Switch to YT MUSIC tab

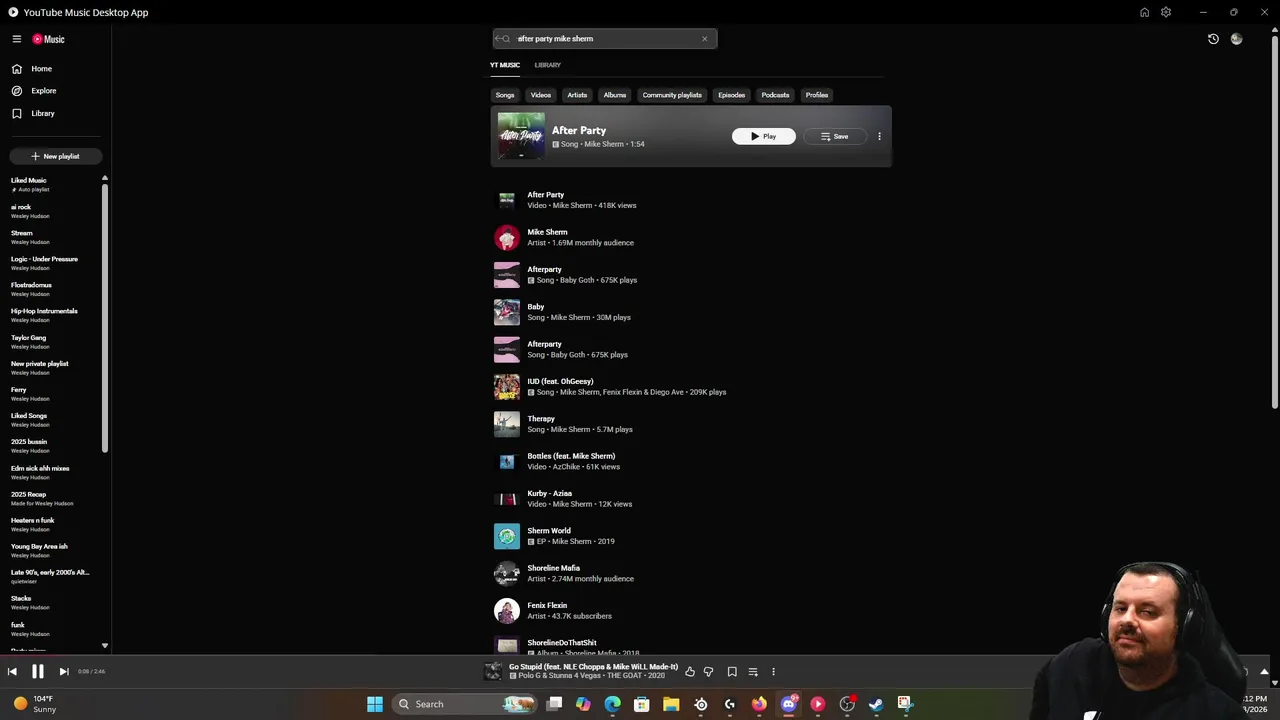coord(505,65)
